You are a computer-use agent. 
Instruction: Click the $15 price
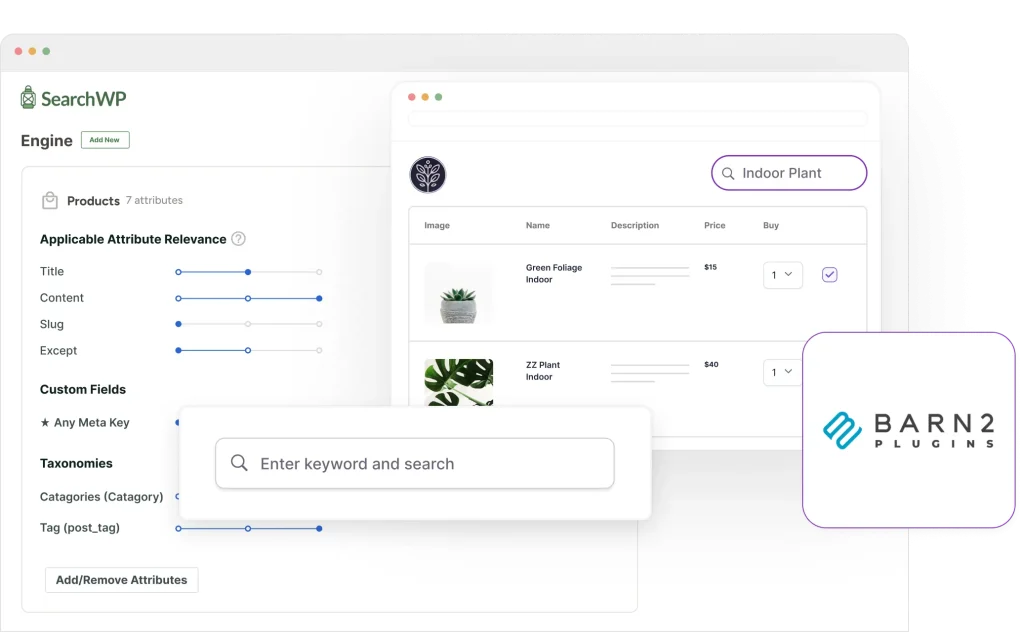pyautogui.click(x=711, y=267)
